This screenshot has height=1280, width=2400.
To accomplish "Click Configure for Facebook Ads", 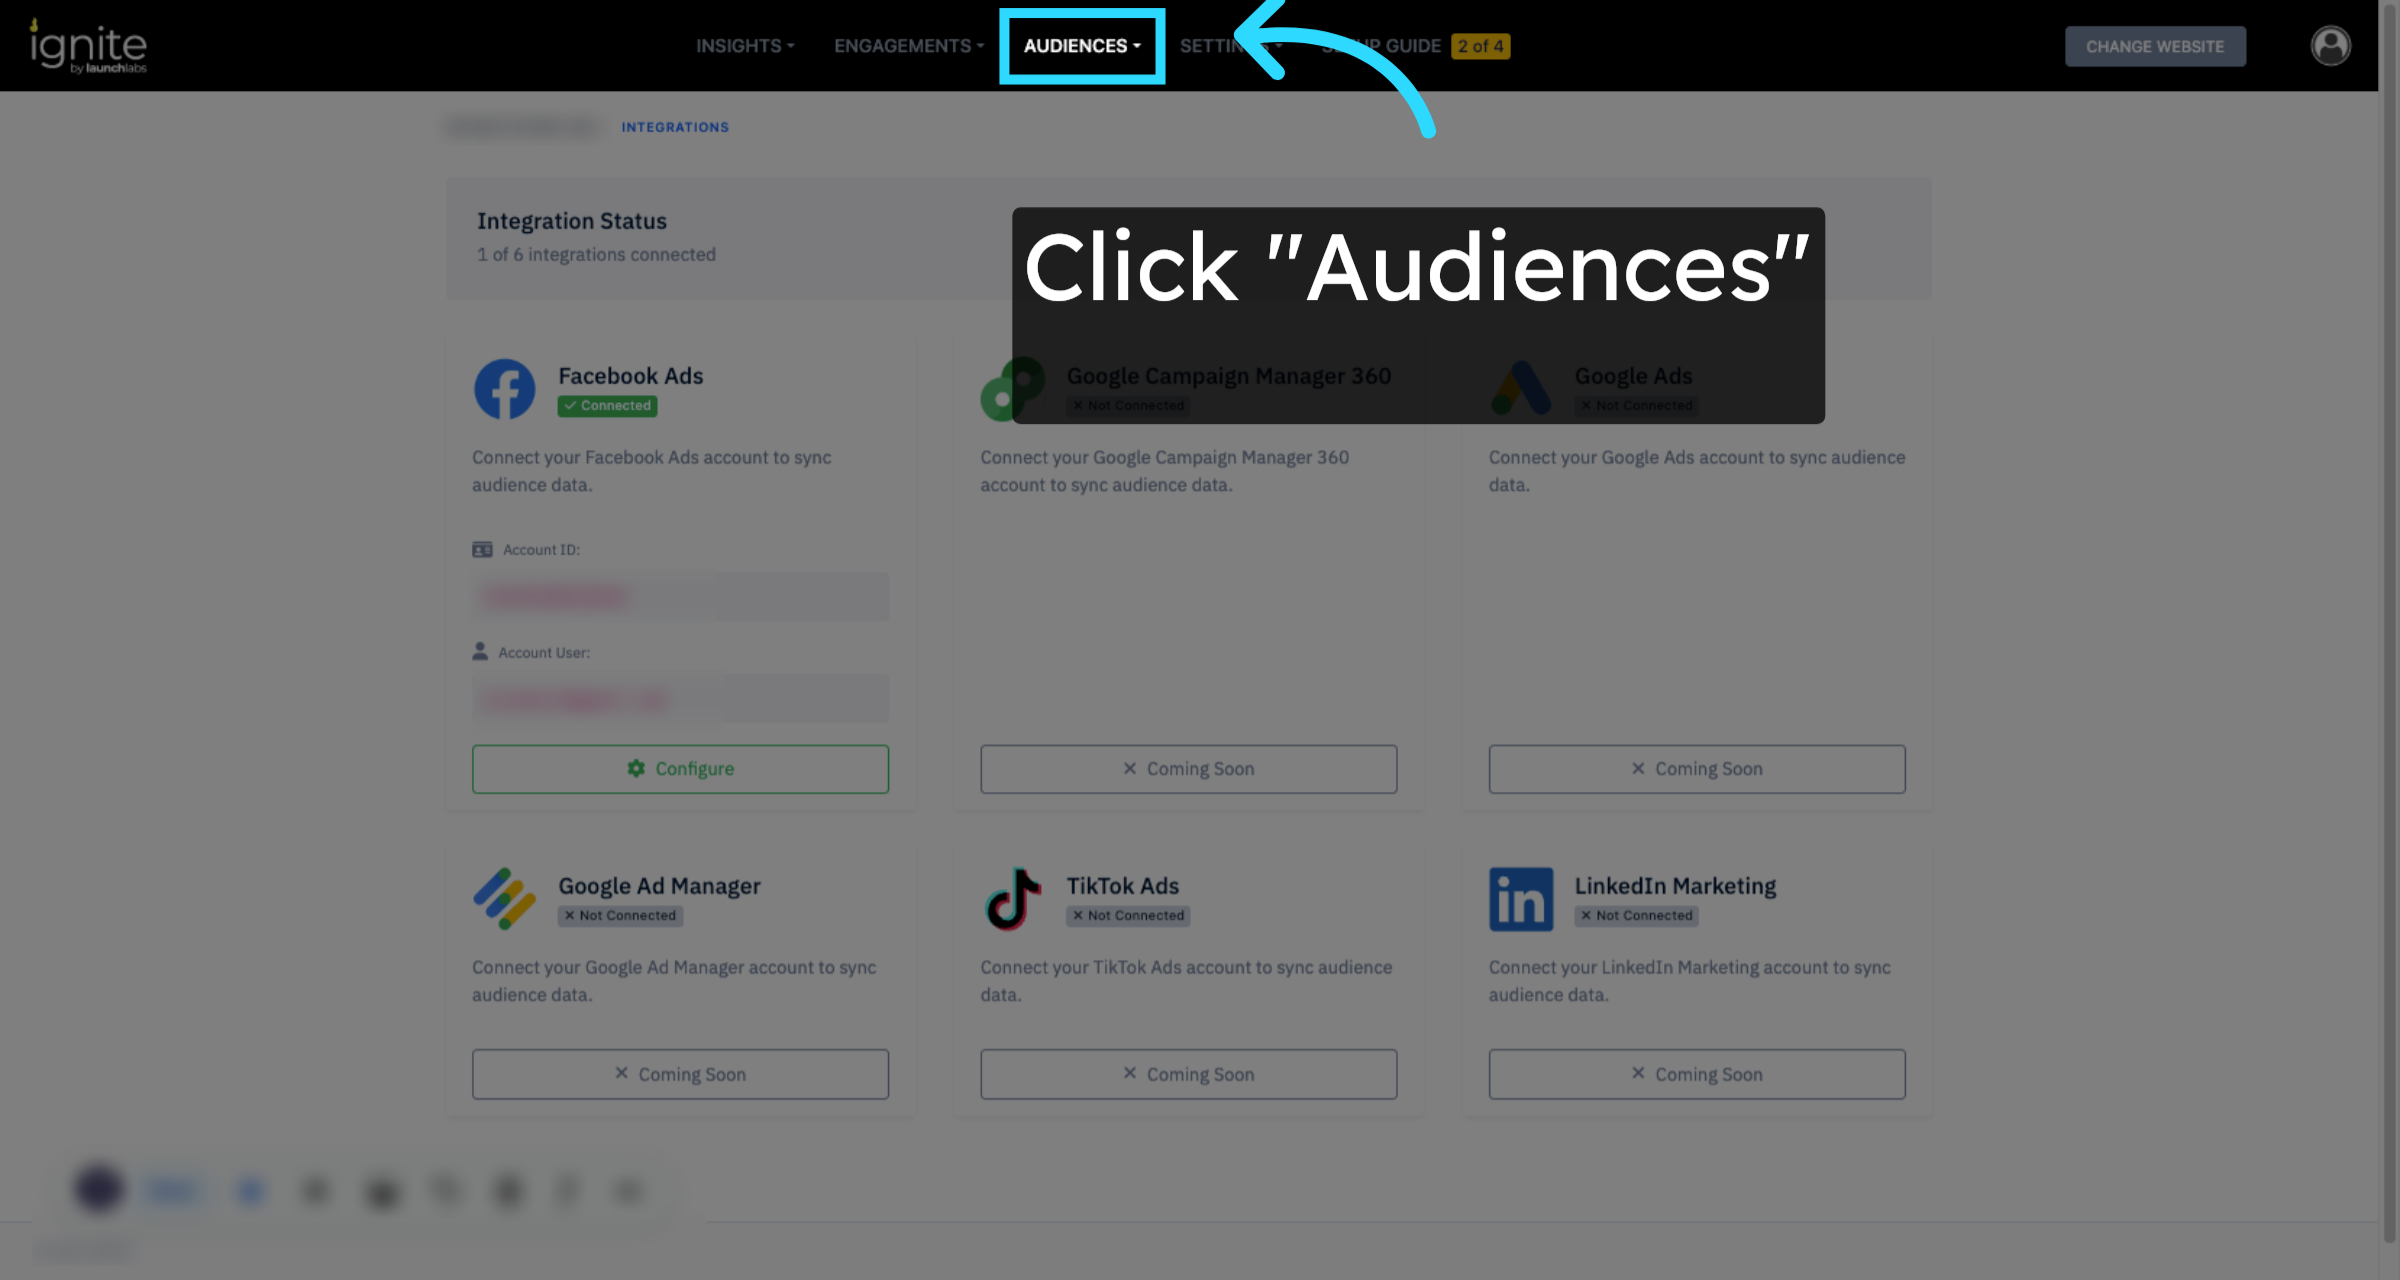I will tap(680, 769).
